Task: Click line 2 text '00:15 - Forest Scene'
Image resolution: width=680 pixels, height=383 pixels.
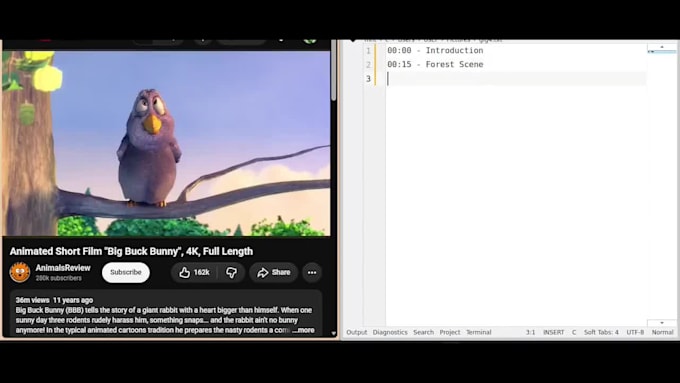Action: coord(435,64)
